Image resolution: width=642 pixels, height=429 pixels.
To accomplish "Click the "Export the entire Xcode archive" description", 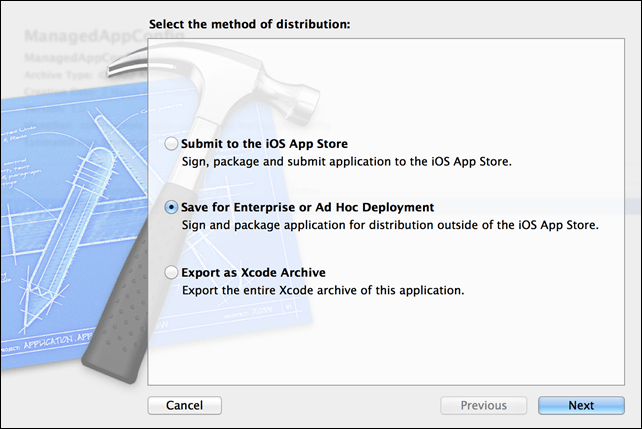I will click(322, 290).
